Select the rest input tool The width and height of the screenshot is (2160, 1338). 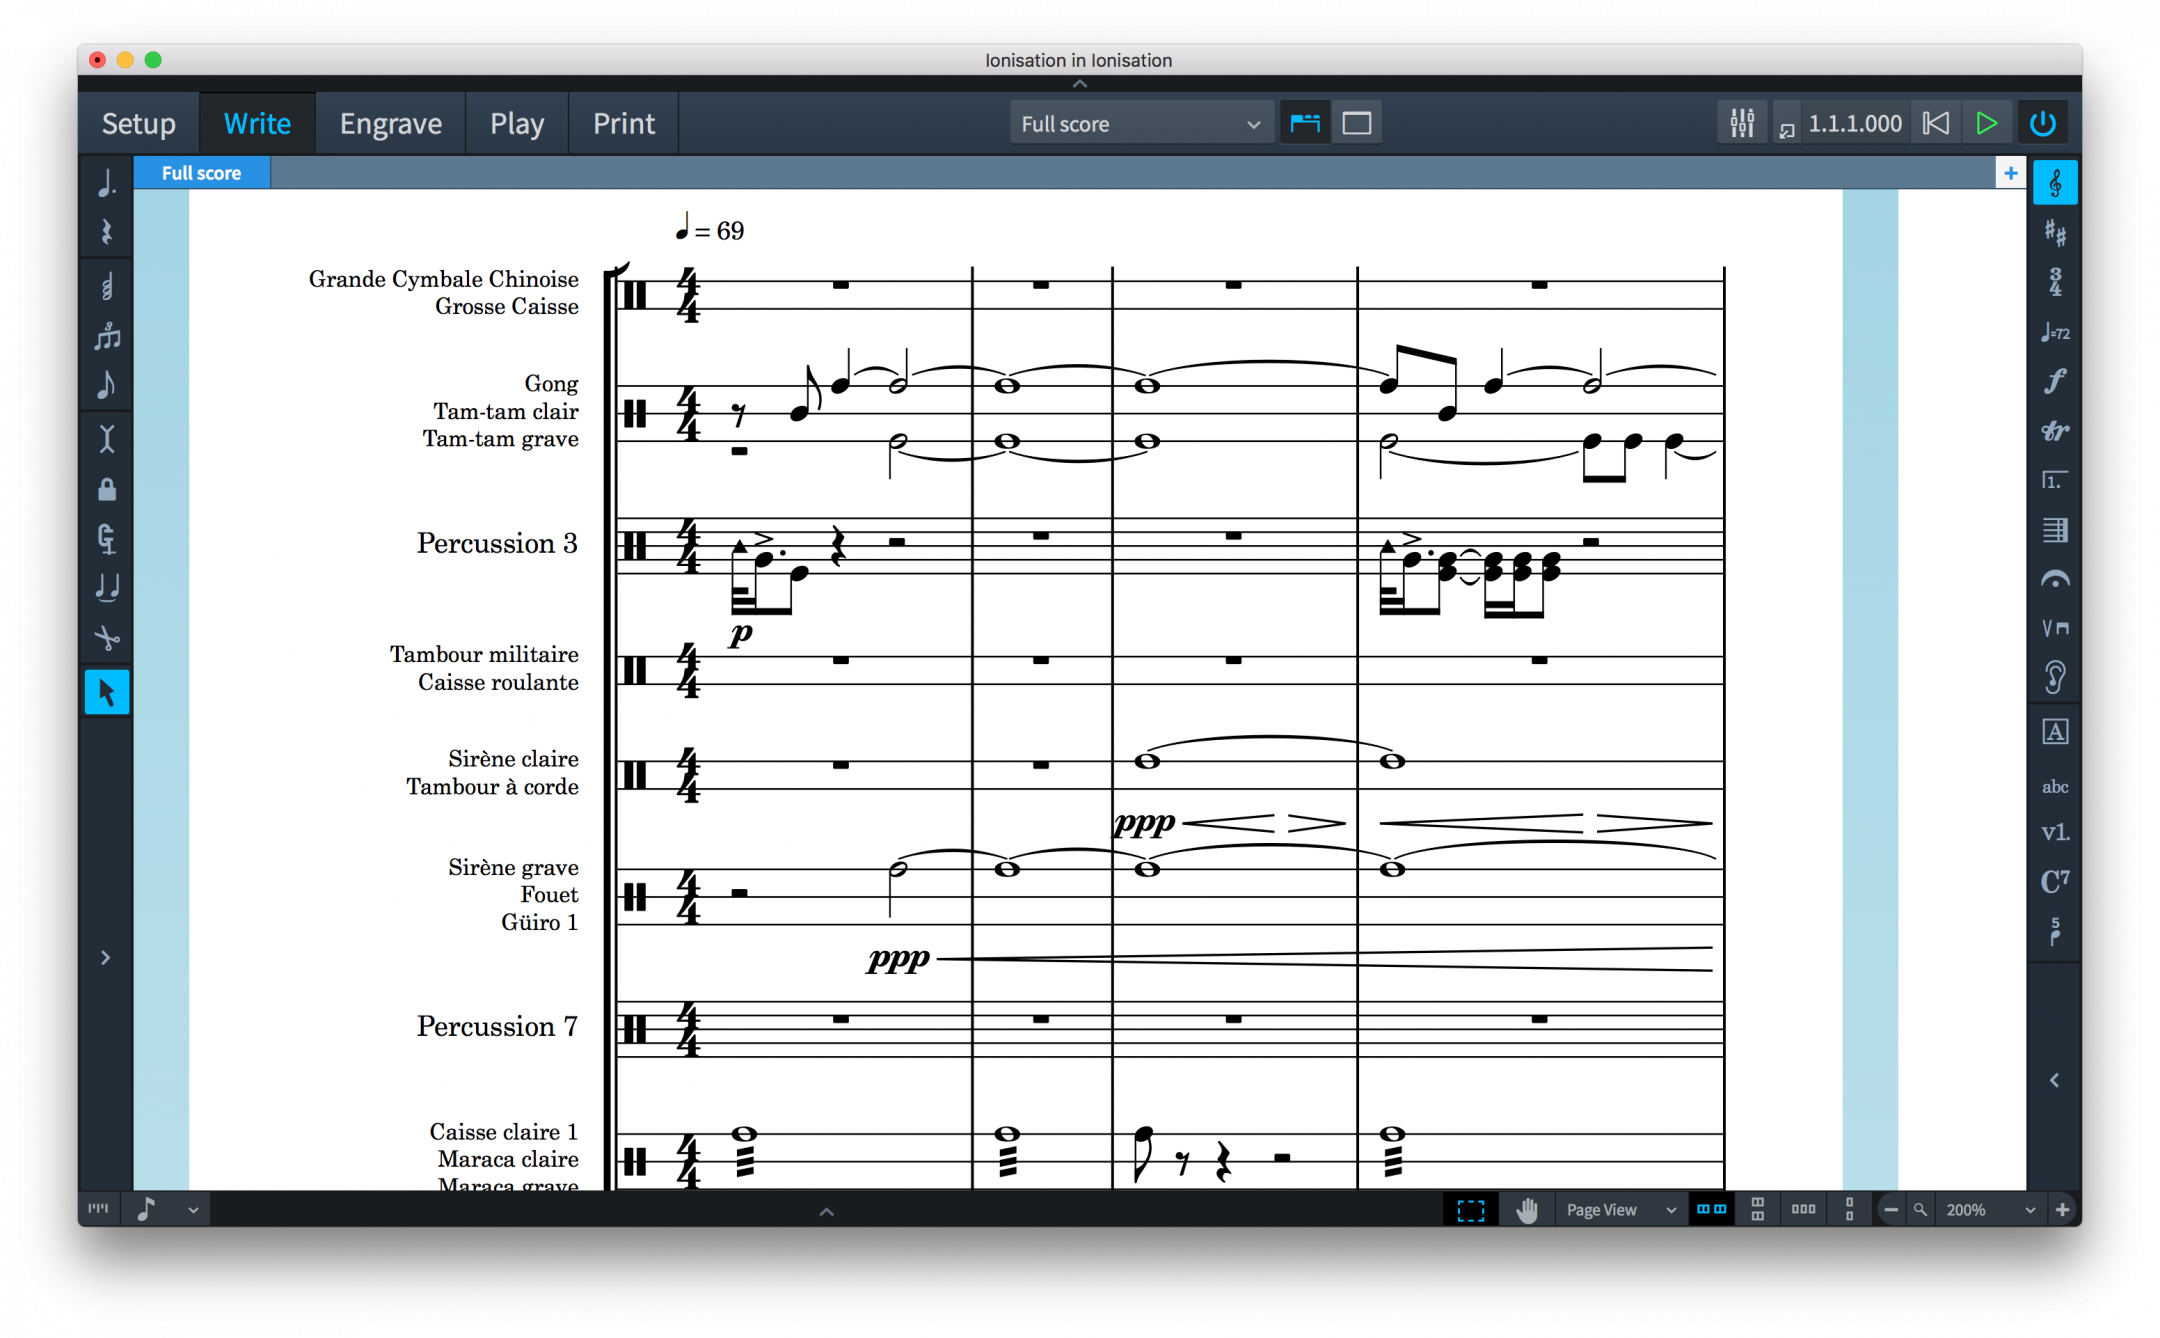106,233
